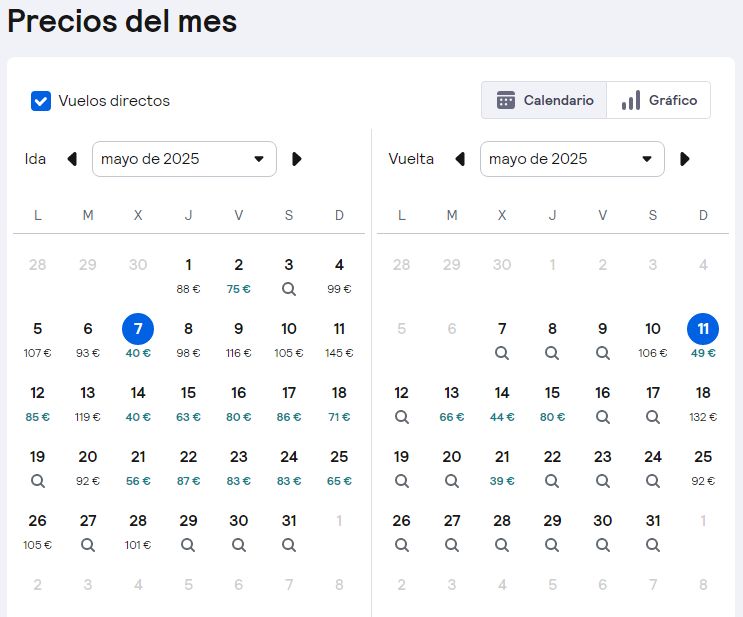Search price for May 3 departure

pyautogui.click(x=289, y=289)
